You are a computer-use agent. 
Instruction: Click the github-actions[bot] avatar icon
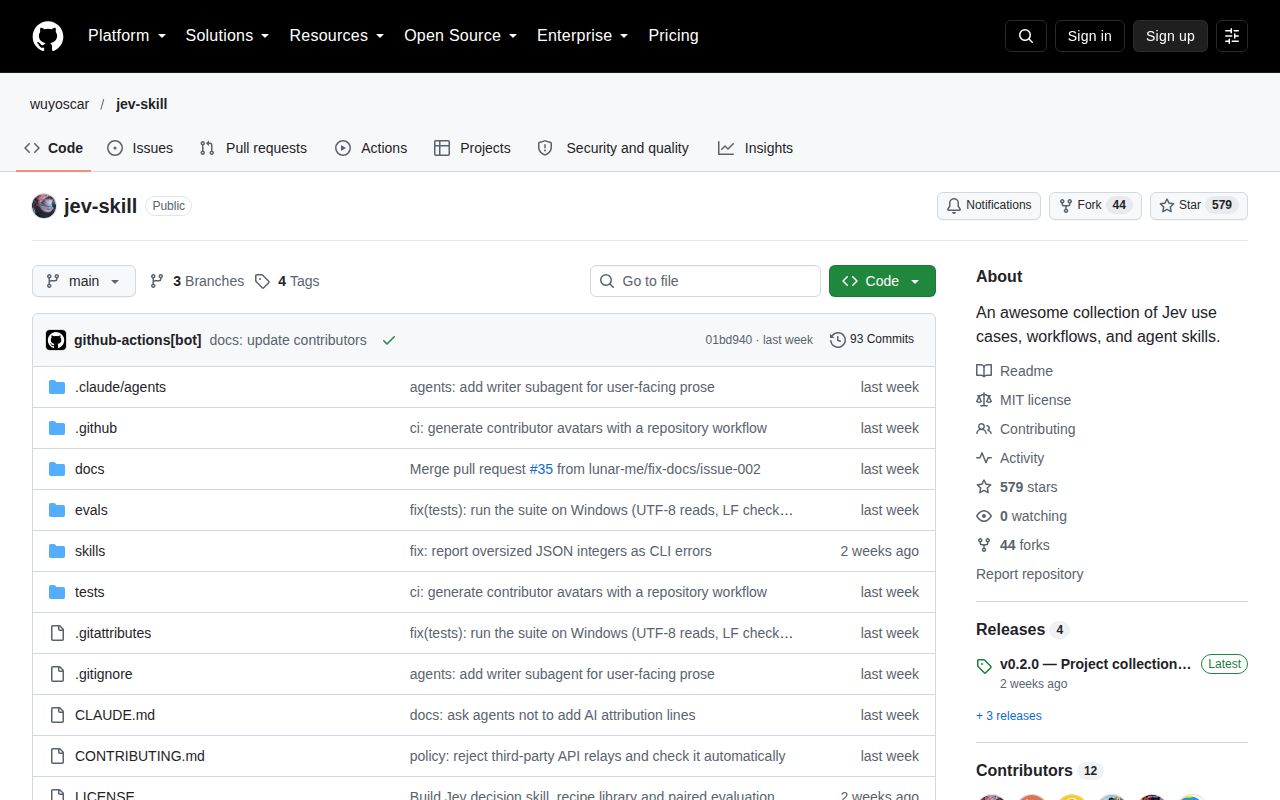[56, 340]
